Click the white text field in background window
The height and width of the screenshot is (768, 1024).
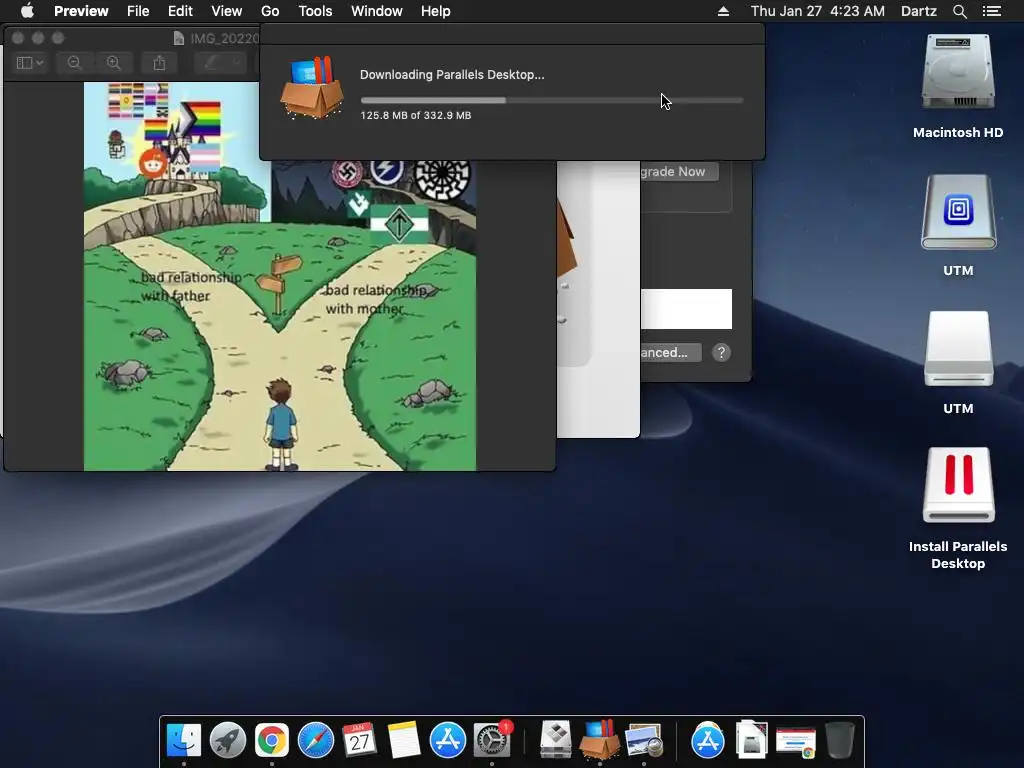(686, 309)
